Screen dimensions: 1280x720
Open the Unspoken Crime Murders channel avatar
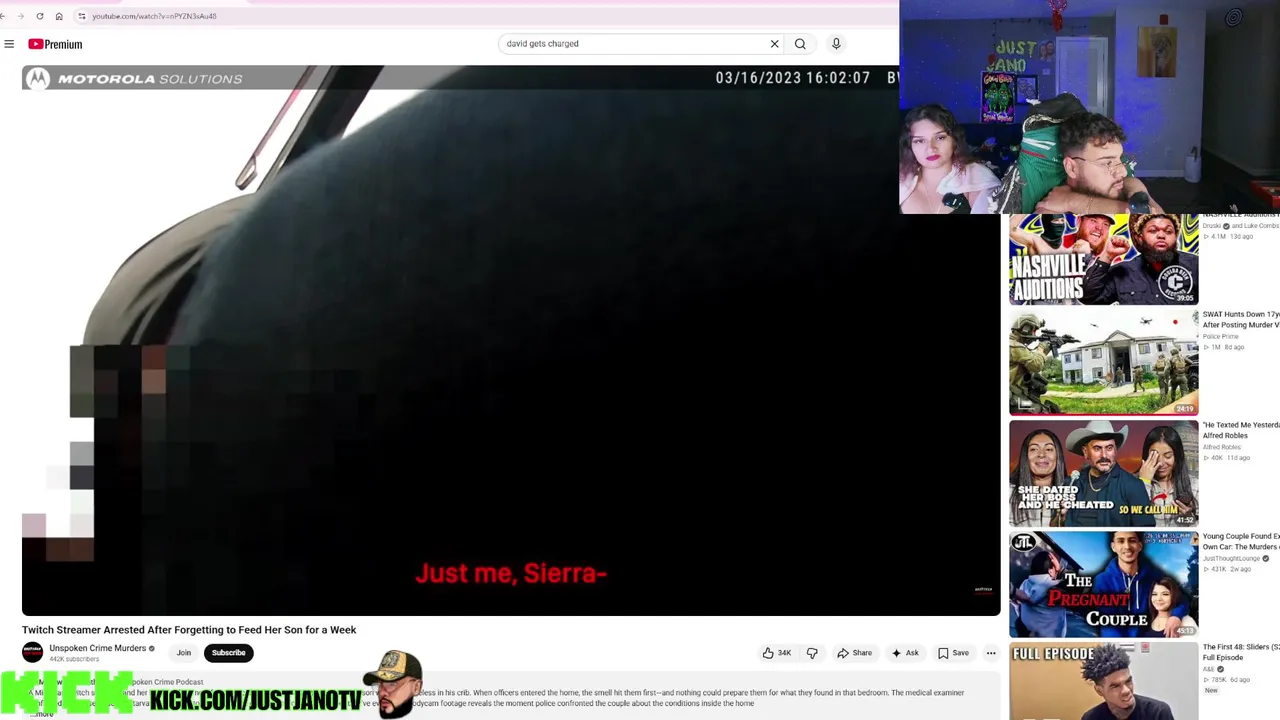33,652
